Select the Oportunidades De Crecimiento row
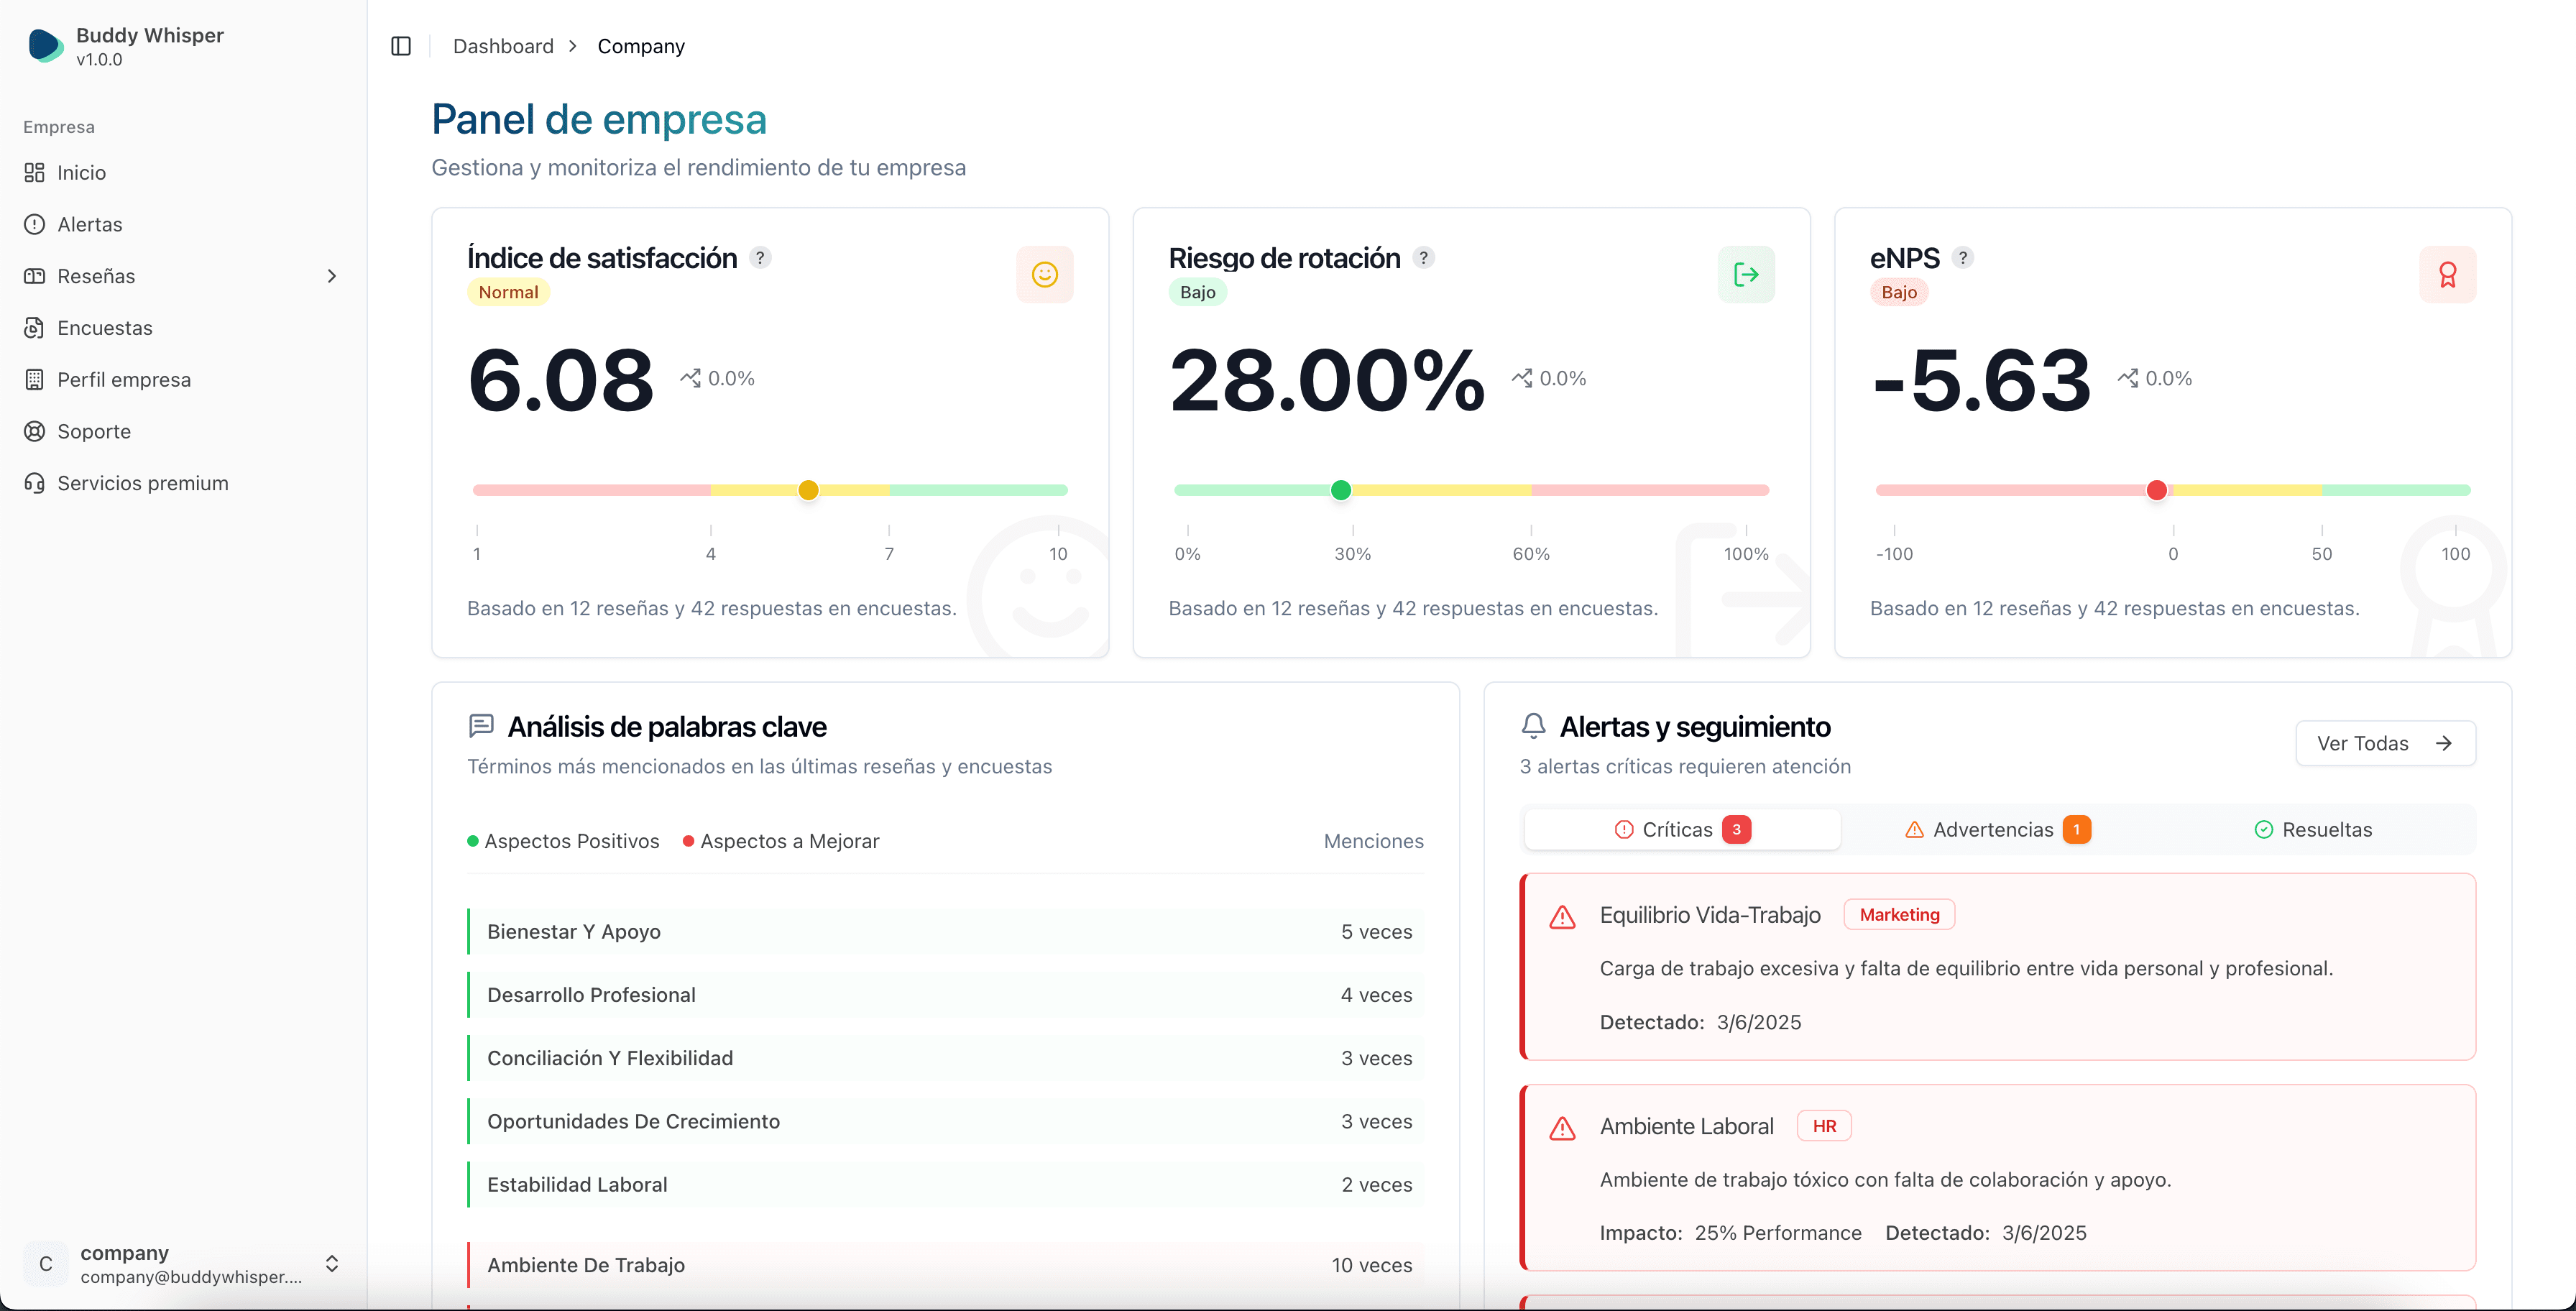 [x=946, y=1121]
